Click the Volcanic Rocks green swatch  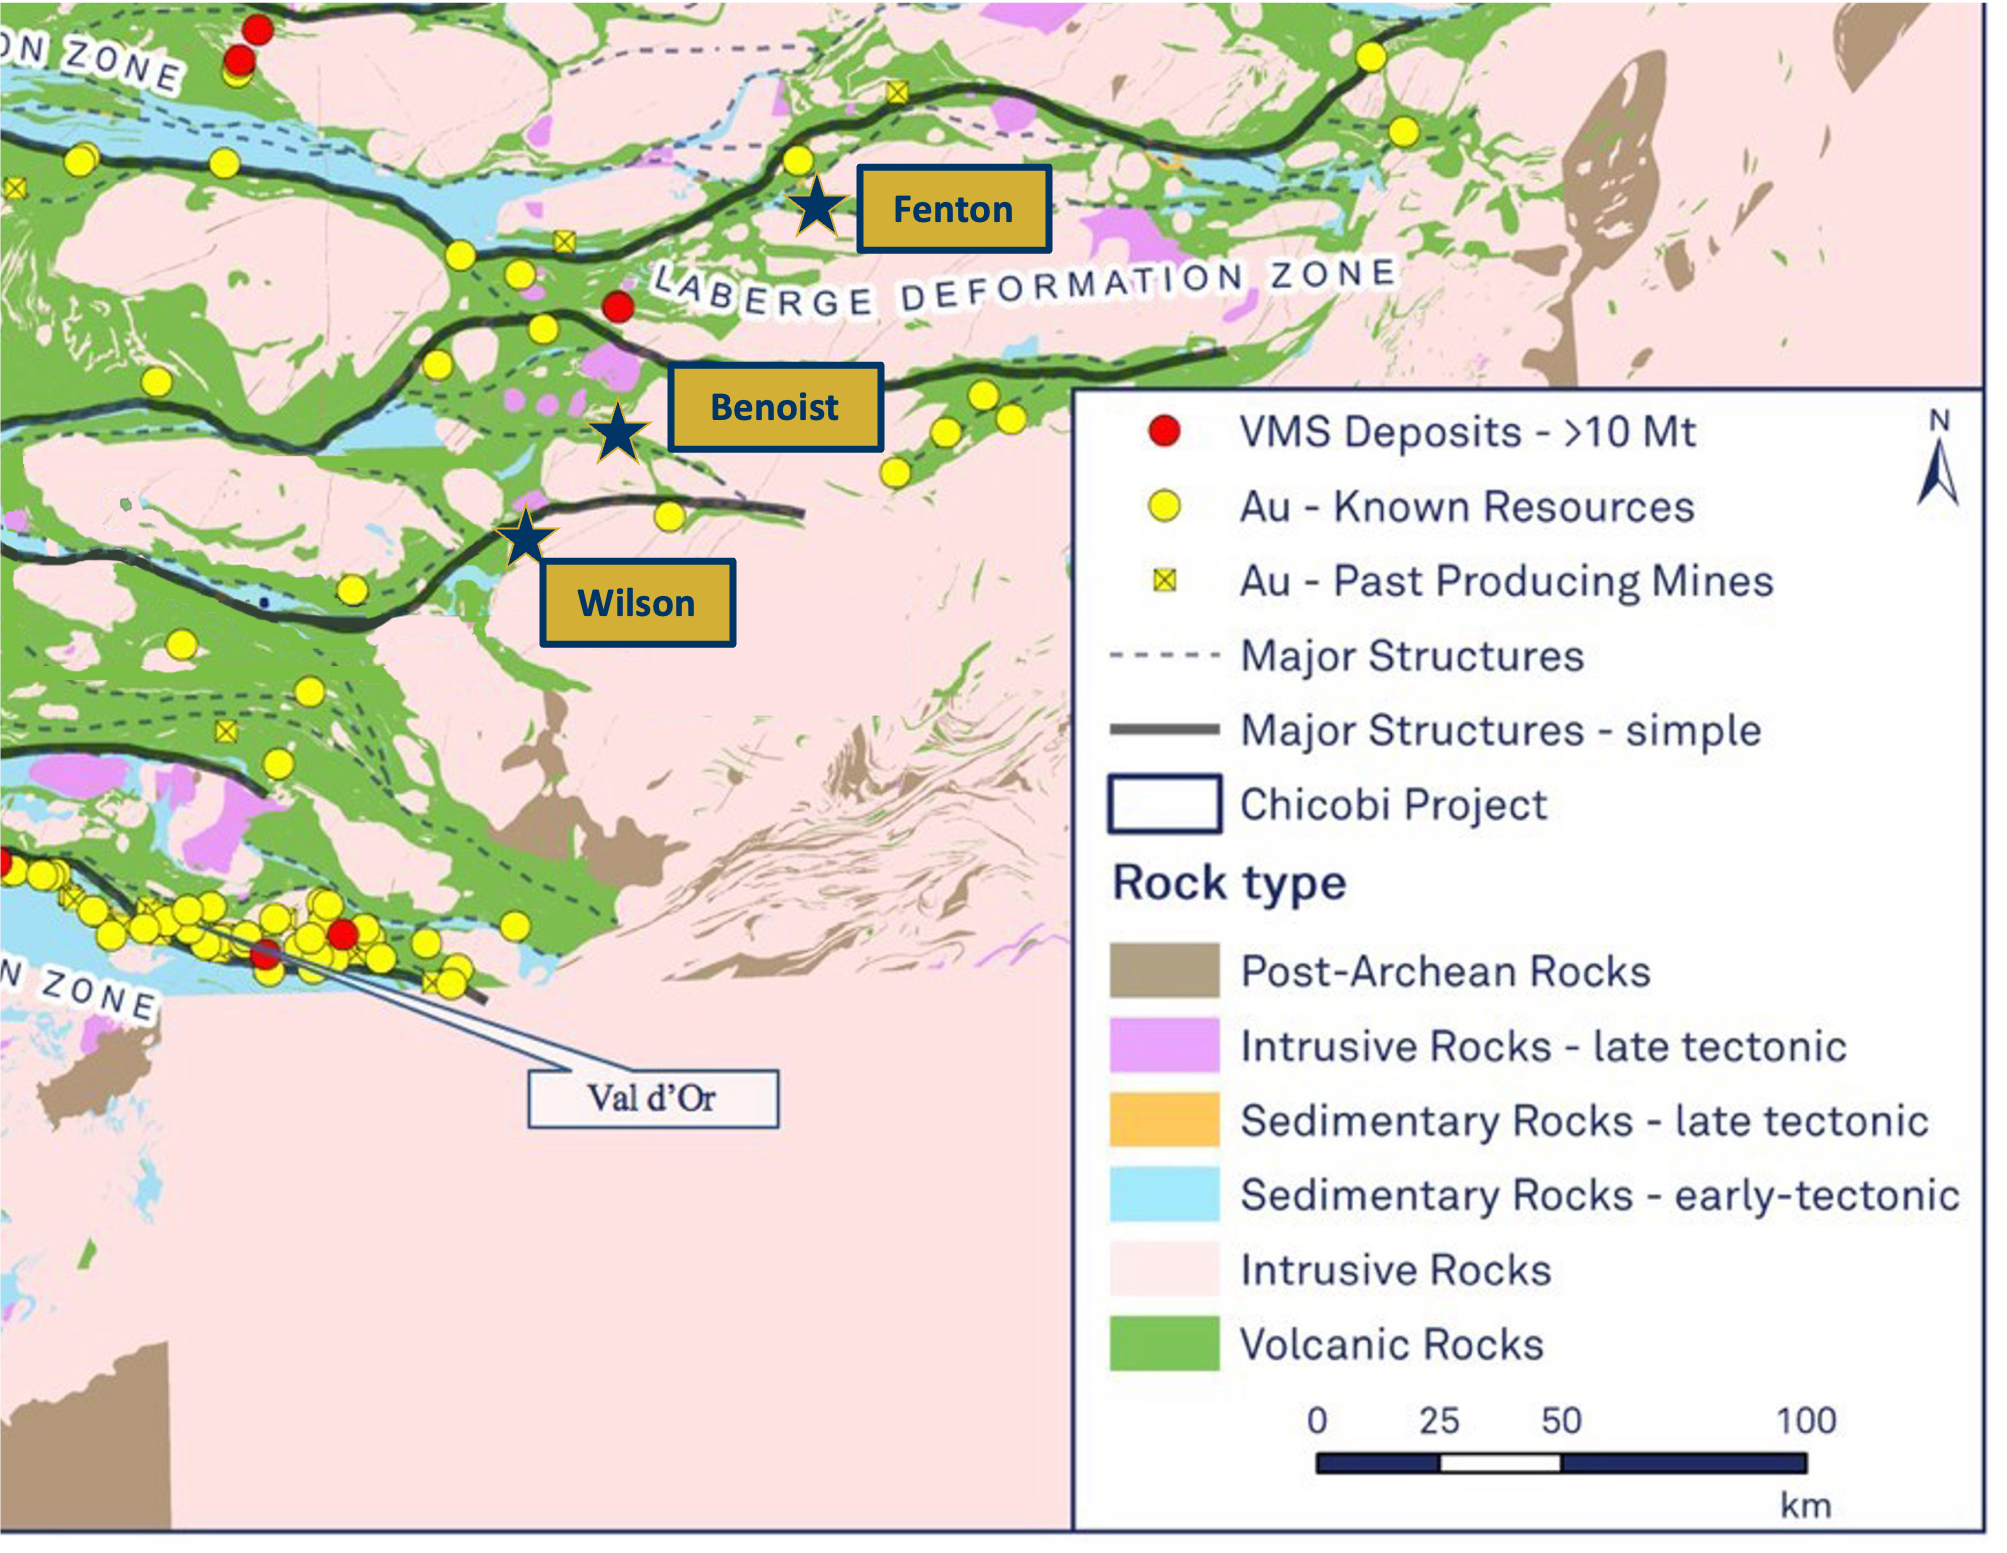pos(1164,1343)
